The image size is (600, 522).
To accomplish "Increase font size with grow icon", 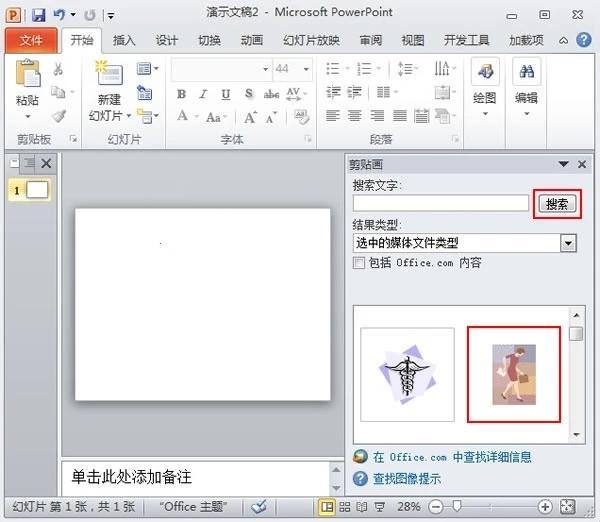I will click(x=250, y=117).
